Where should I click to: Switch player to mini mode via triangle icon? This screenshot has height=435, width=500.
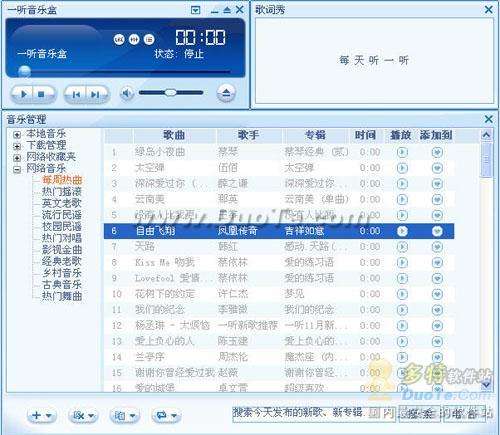227,10
